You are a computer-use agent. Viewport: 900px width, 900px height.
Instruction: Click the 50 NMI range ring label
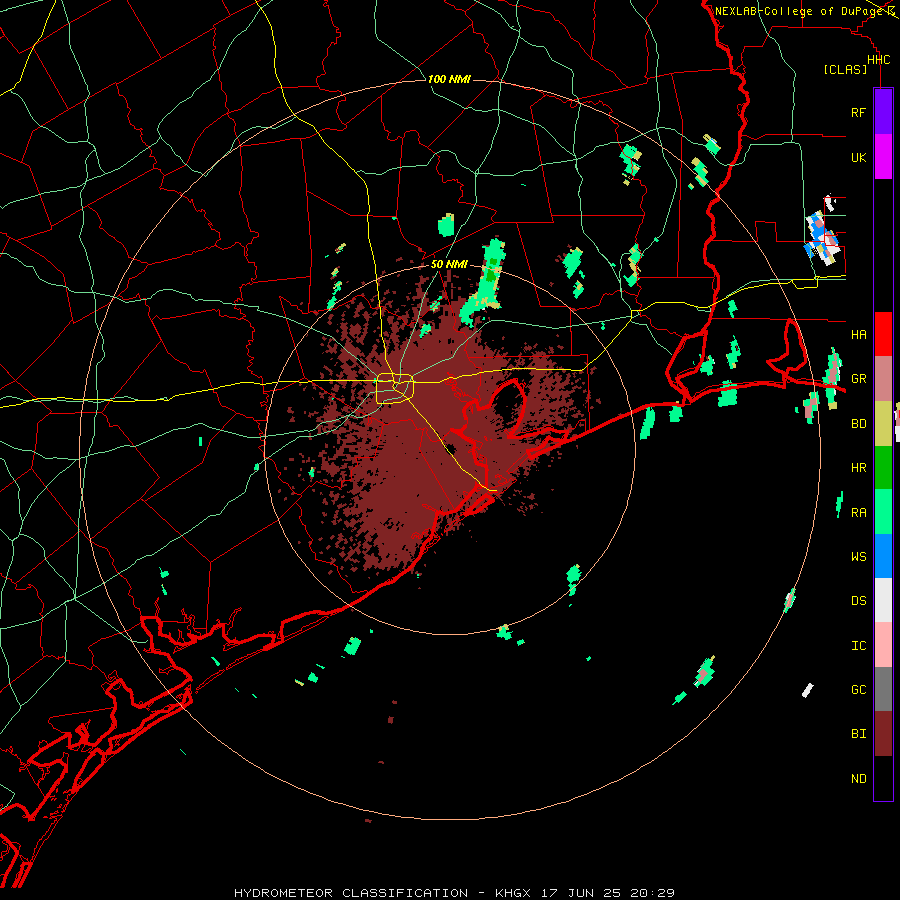pos(449,264)
